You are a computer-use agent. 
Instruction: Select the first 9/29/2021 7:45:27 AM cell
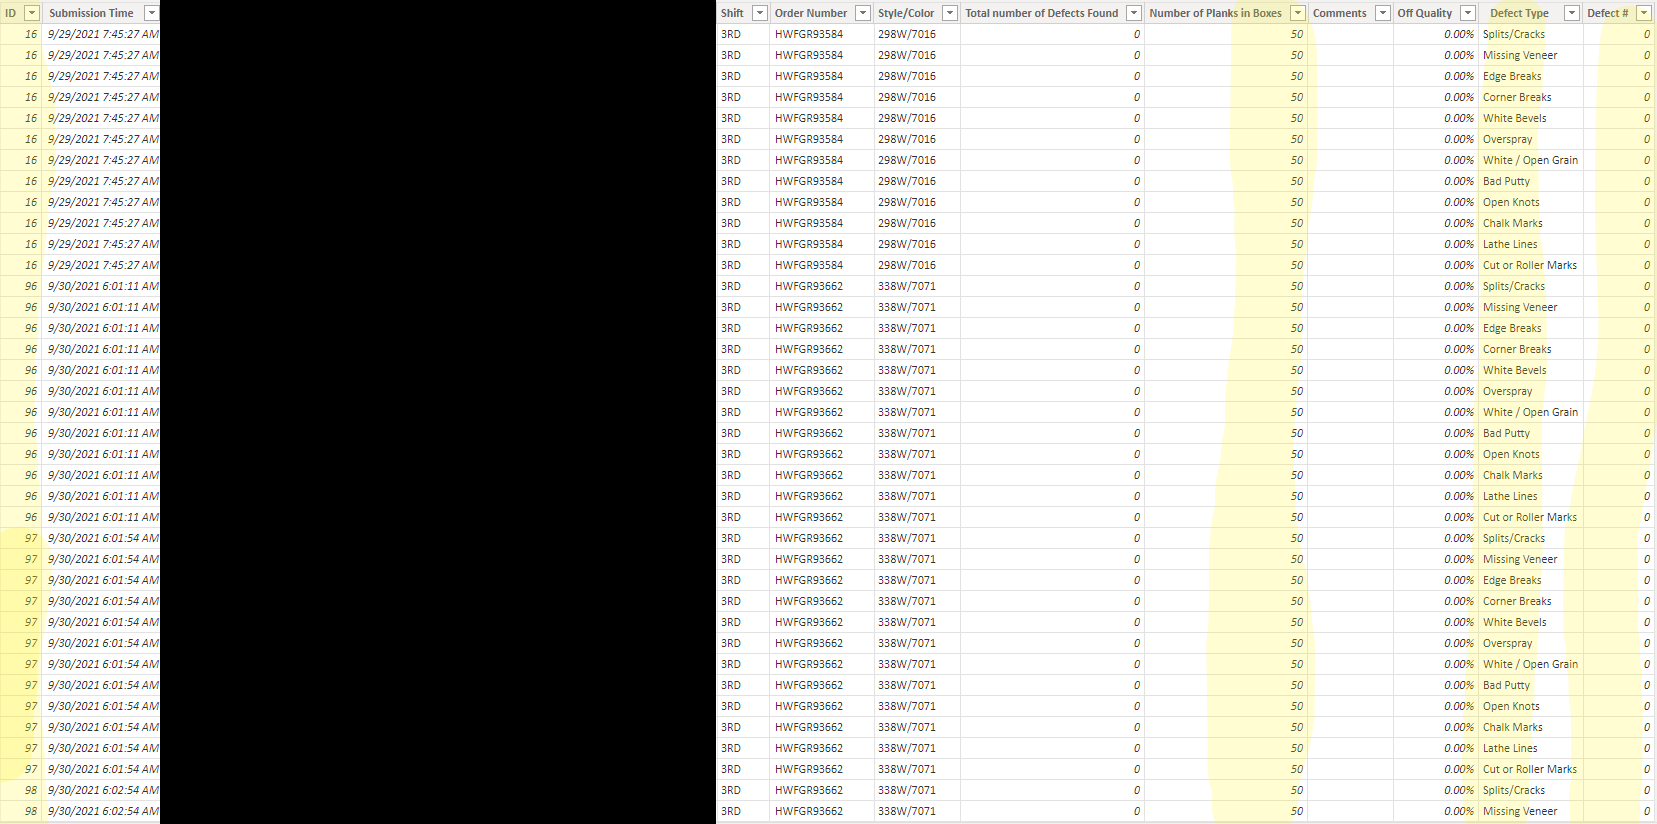coord(103,34)
